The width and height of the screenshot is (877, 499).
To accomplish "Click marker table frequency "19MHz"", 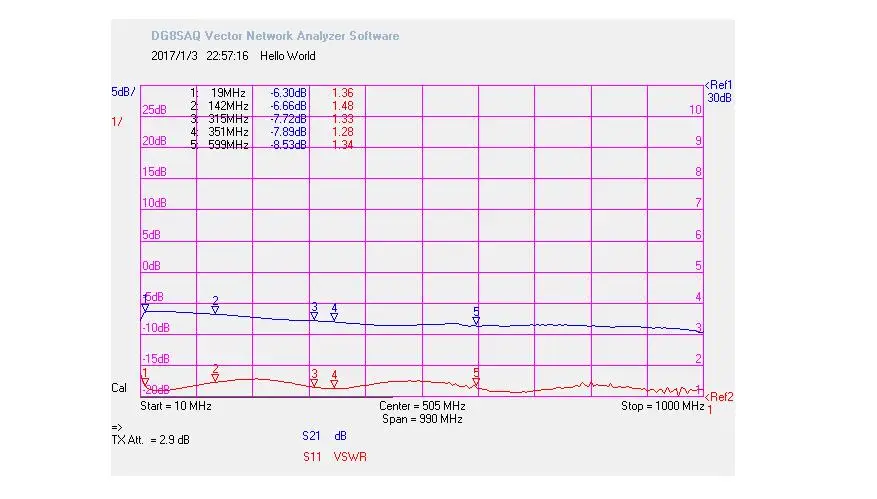I will 228,93.
